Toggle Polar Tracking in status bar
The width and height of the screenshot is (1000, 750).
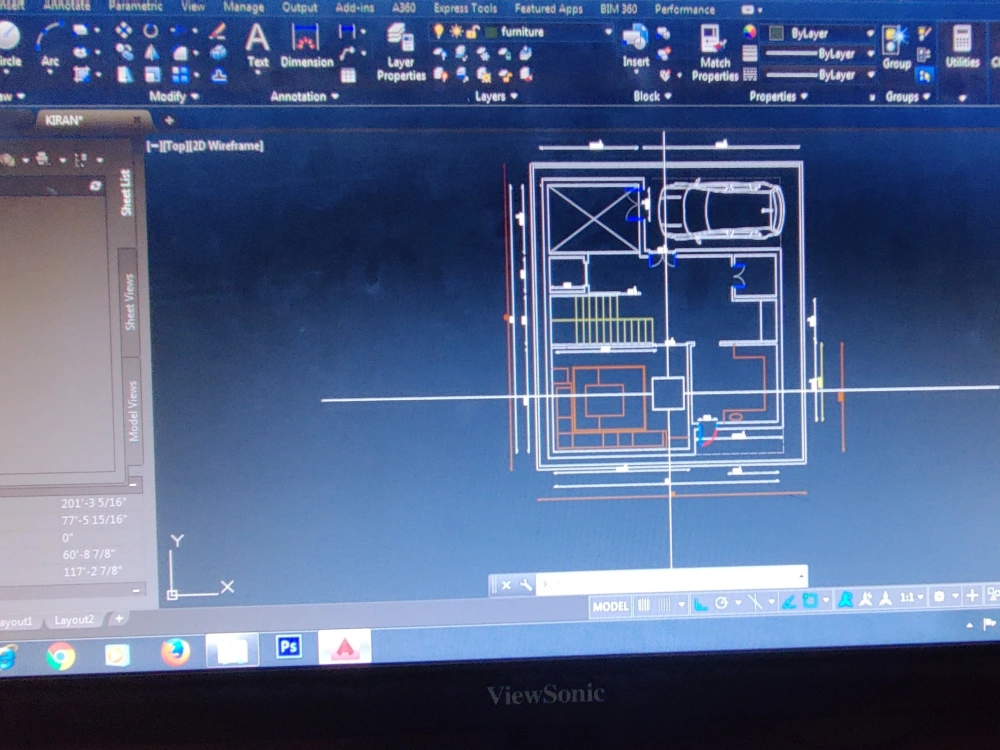(x=721, y=603)
